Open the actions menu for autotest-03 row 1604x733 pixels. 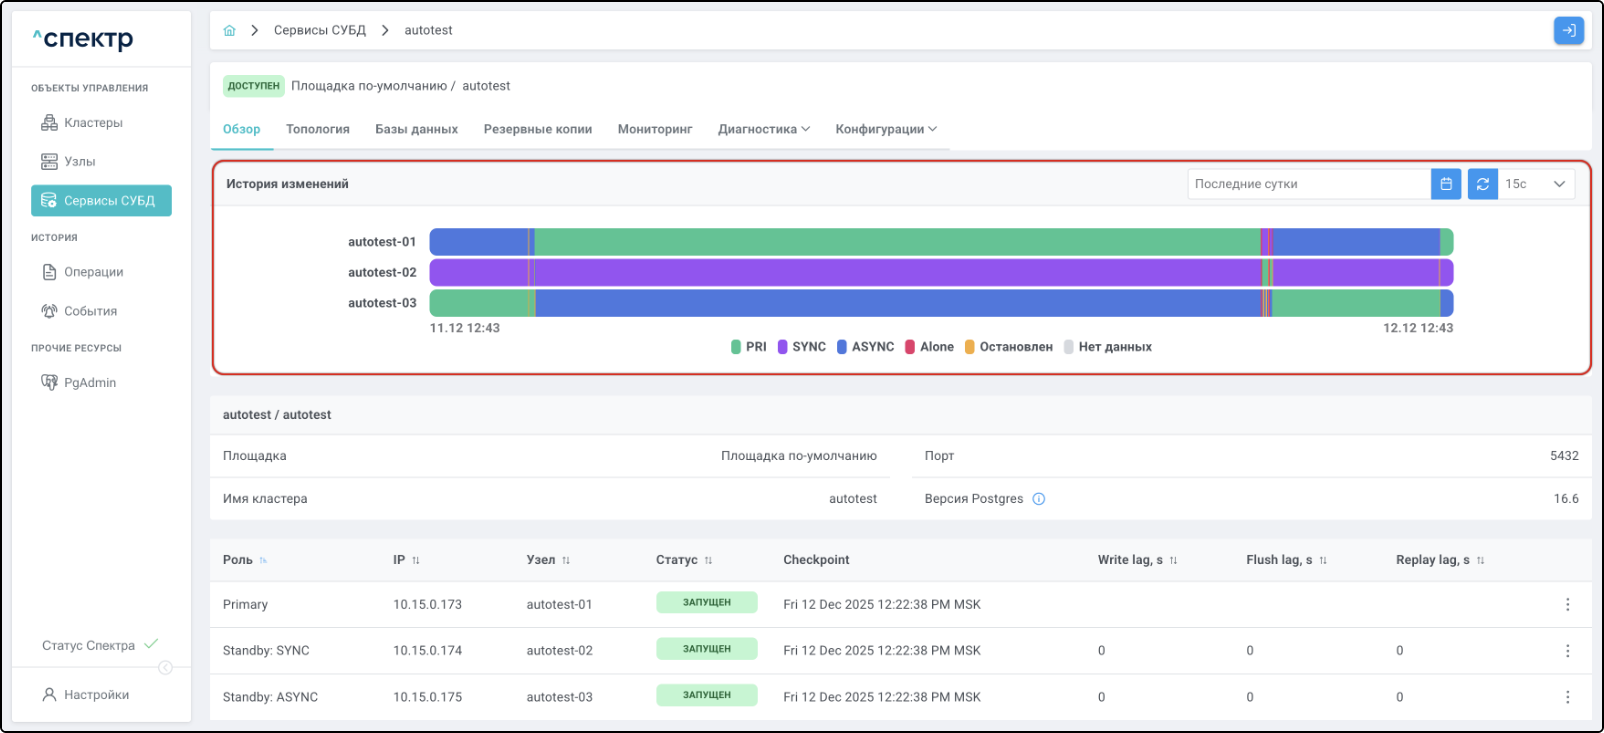(1567, 697)
